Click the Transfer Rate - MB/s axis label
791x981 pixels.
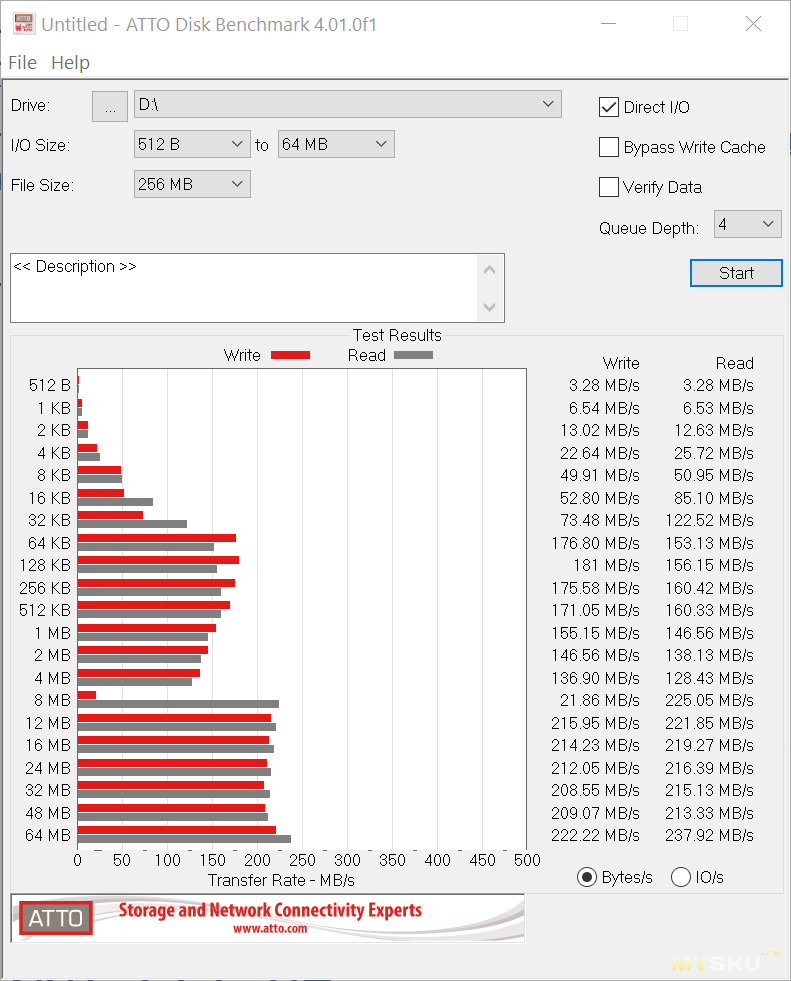[x=281, y=881]
